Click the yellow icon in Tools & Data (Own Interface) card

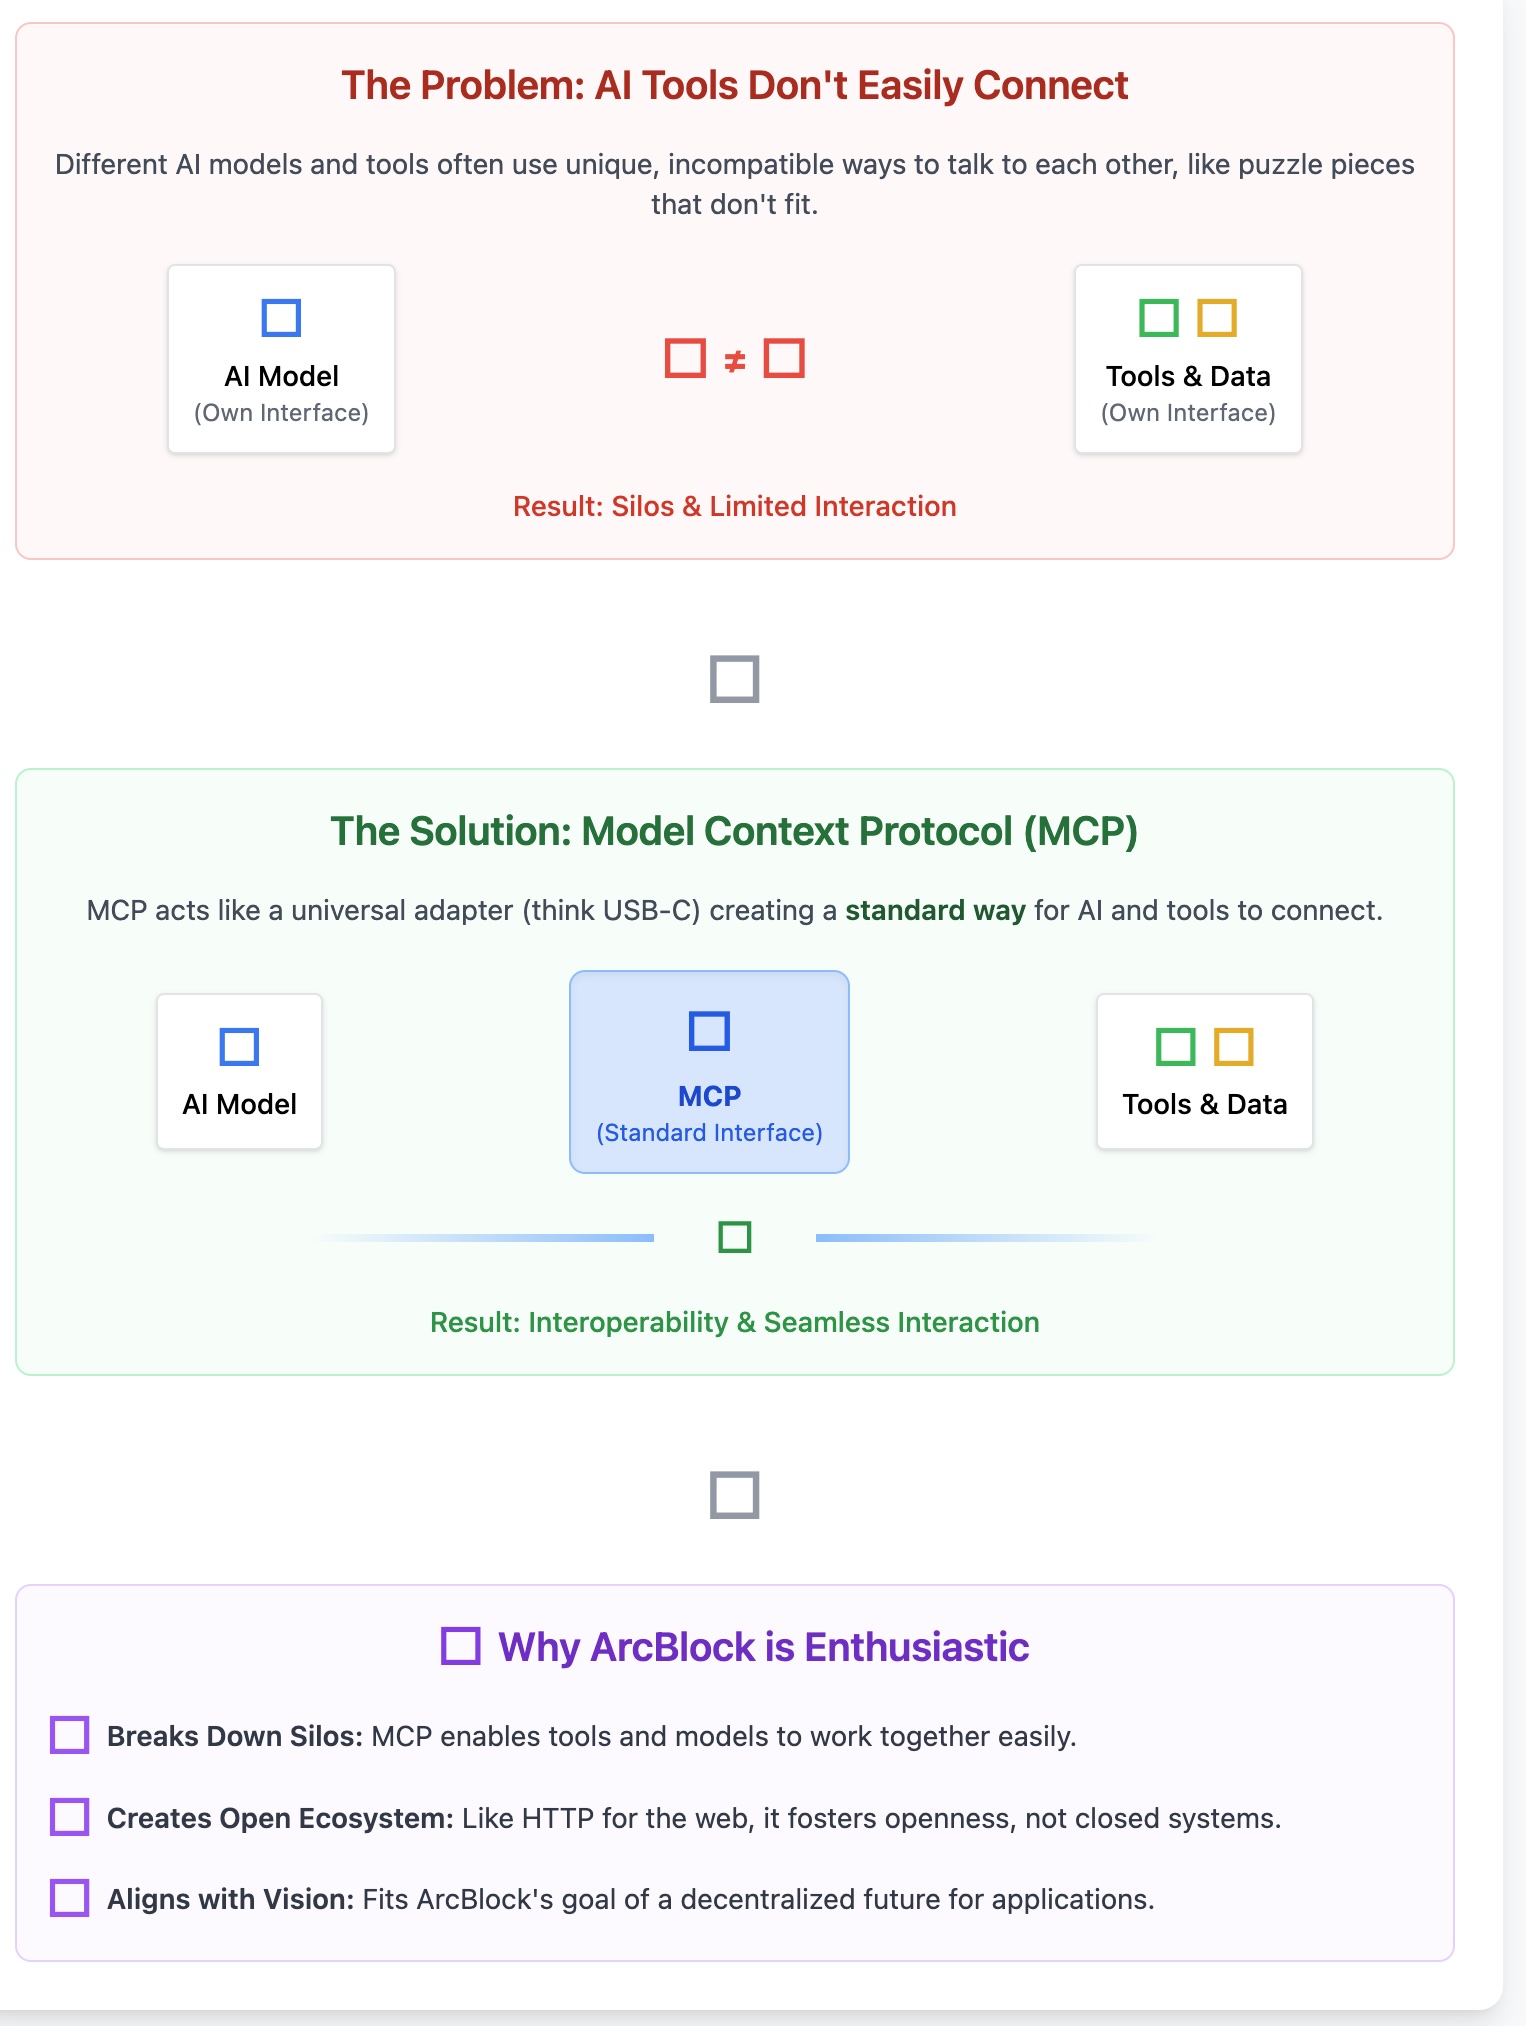pyautogui.click(x=1217, y=318)
